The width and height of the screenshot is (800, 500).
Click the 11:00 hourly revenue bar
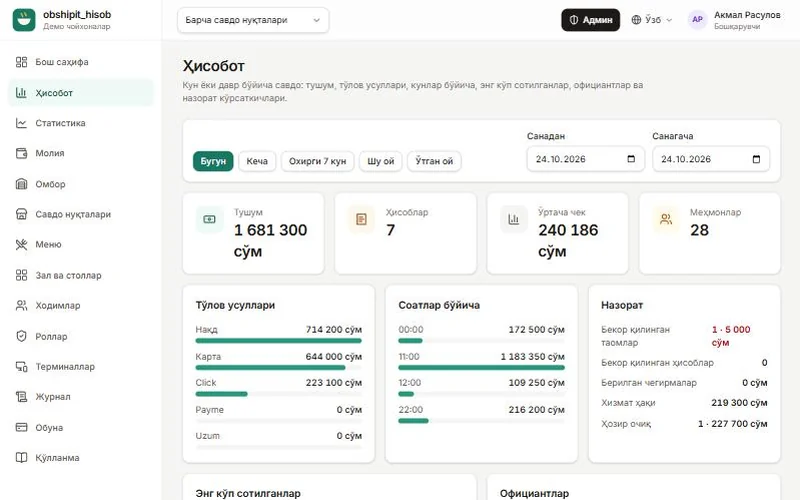(481, 367)
